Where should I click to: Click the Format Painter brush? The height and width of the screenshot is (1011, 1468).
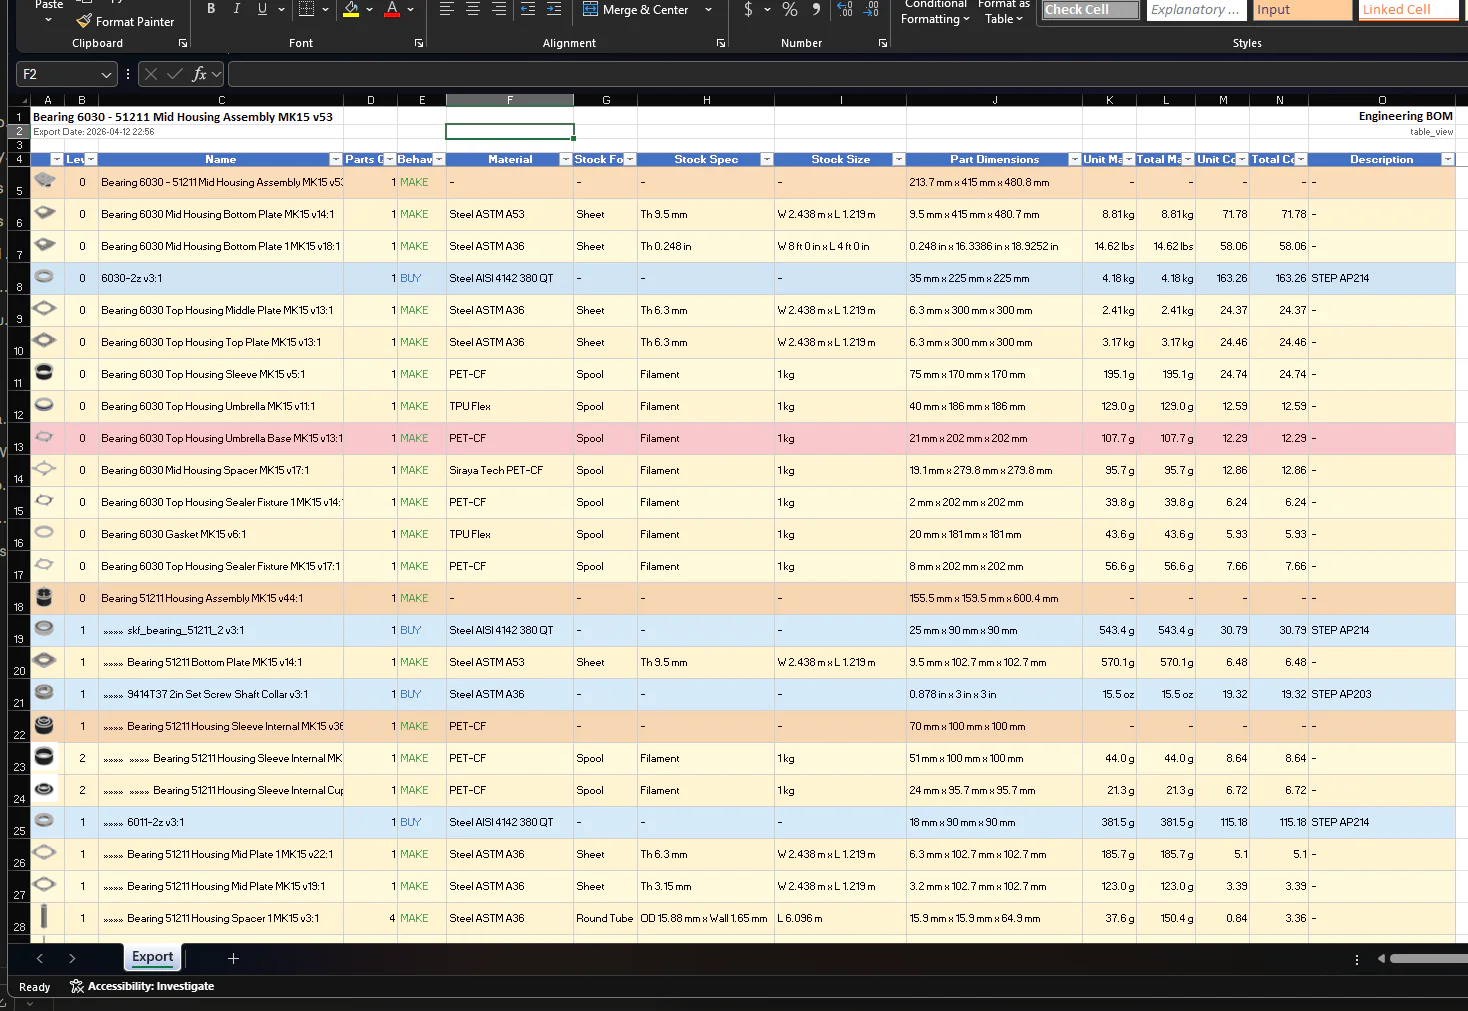point(85,21)
